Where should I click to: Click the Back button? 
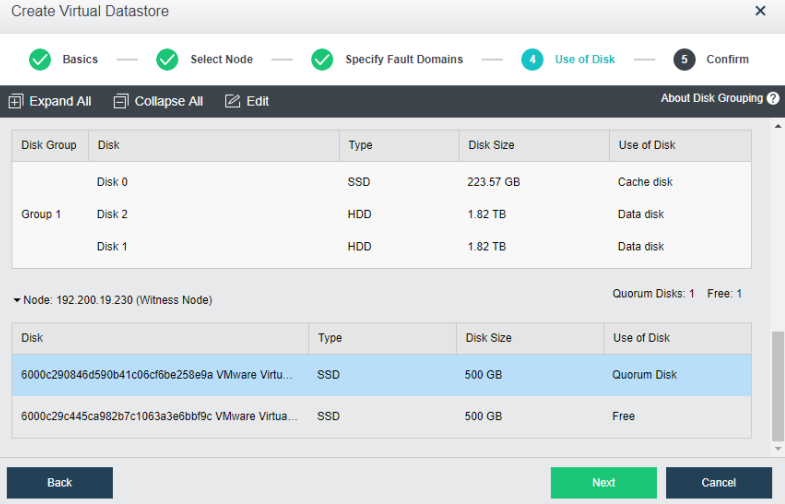click(60, 483)
